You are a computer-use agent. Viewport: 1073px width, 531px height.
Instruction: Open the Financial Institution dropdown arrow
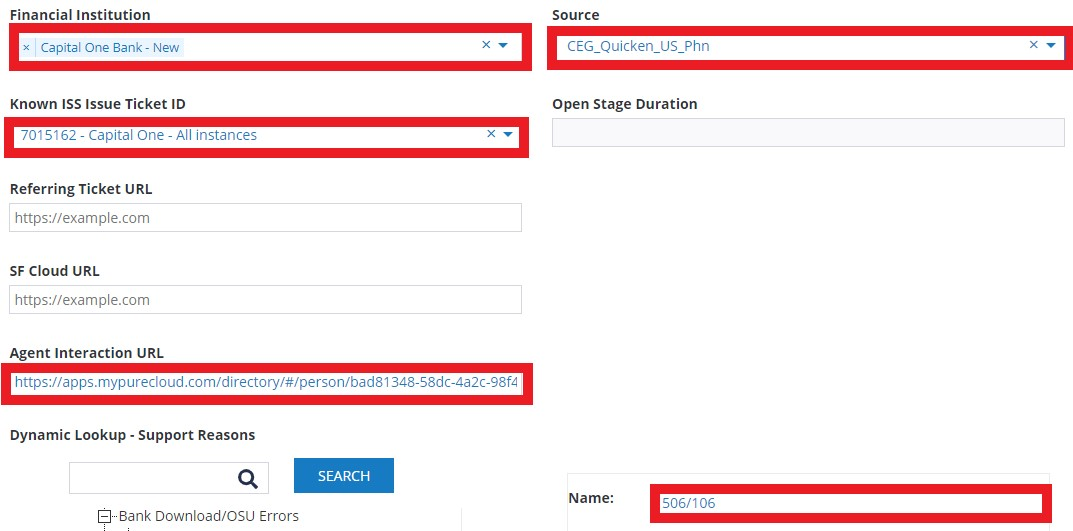point(503,45)
